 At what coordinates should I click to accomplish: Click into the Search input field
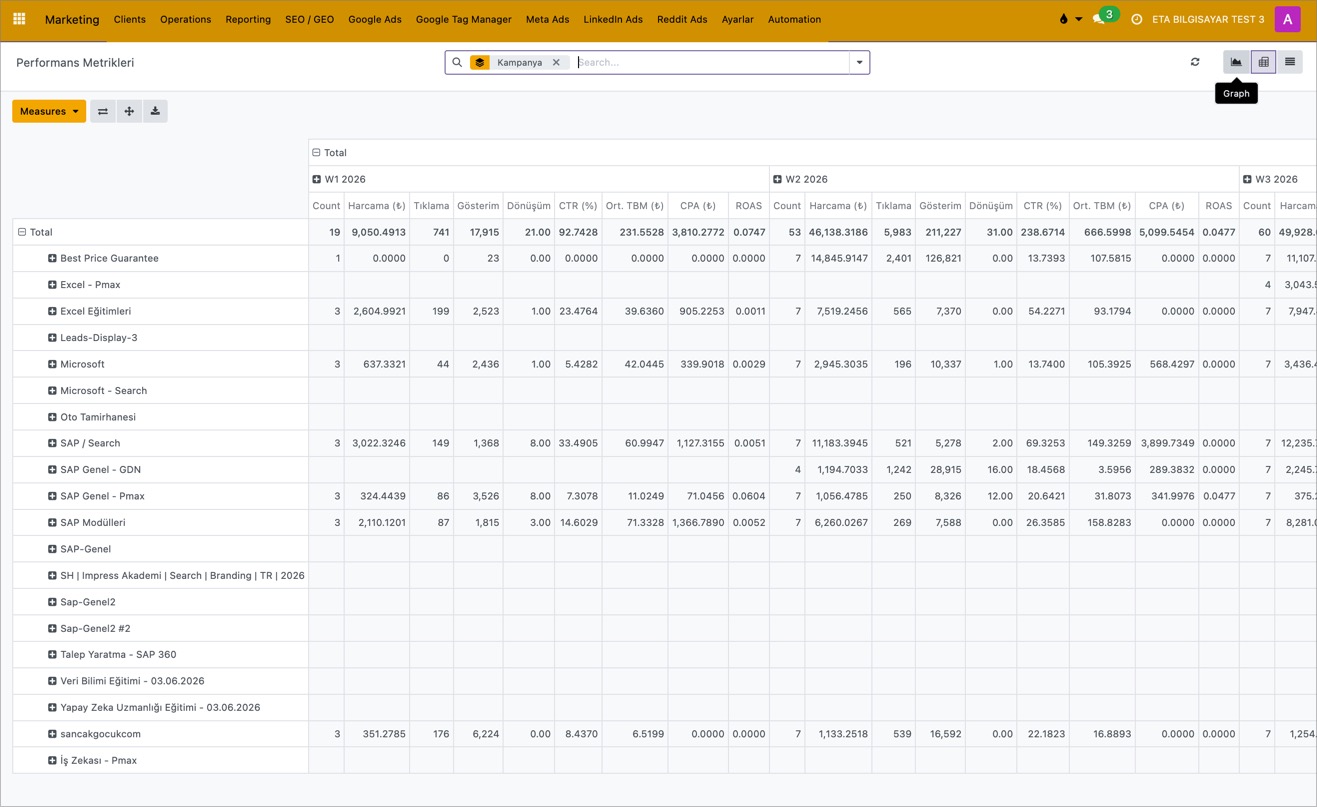click(x=710, y=62)
